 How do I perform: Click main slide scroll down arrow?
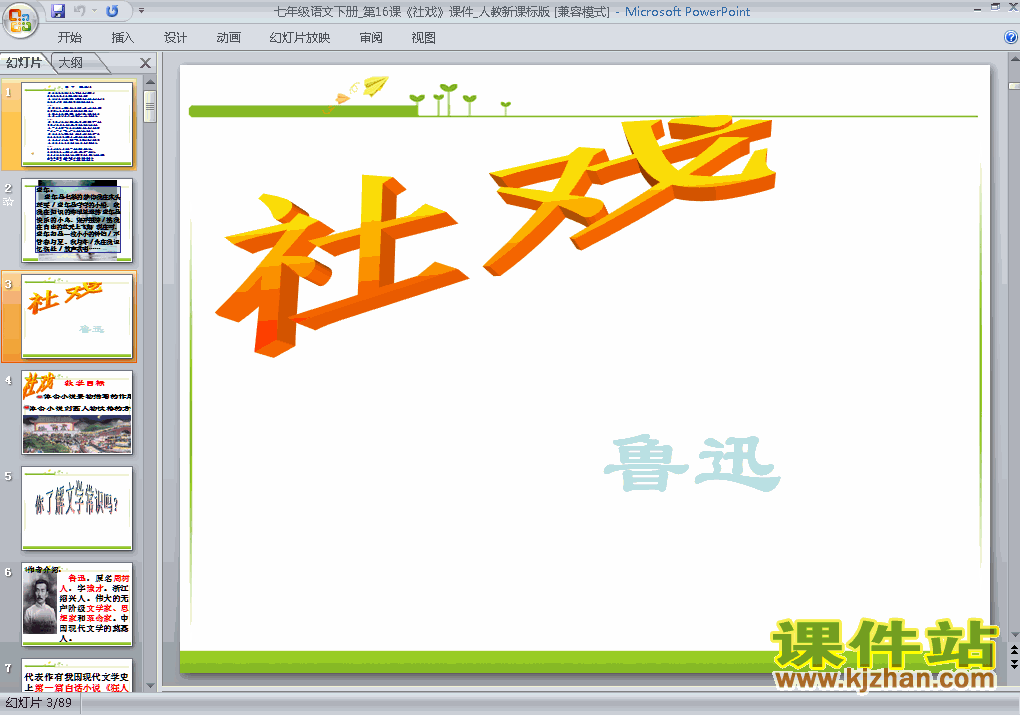coord(1014,634)
